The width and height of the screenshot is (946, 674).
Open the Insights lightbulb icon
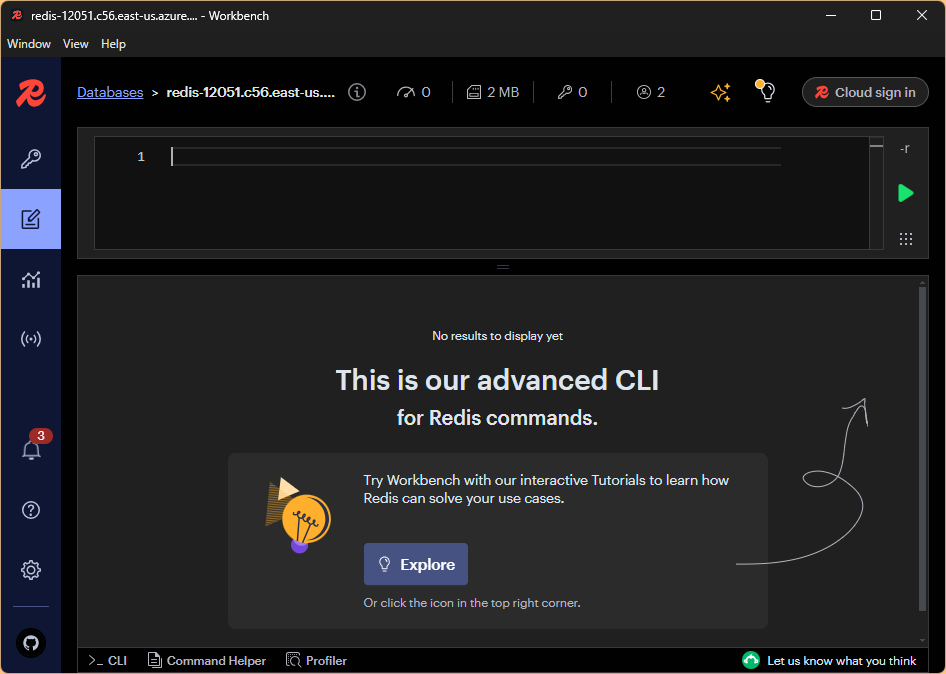pos(766,92)
